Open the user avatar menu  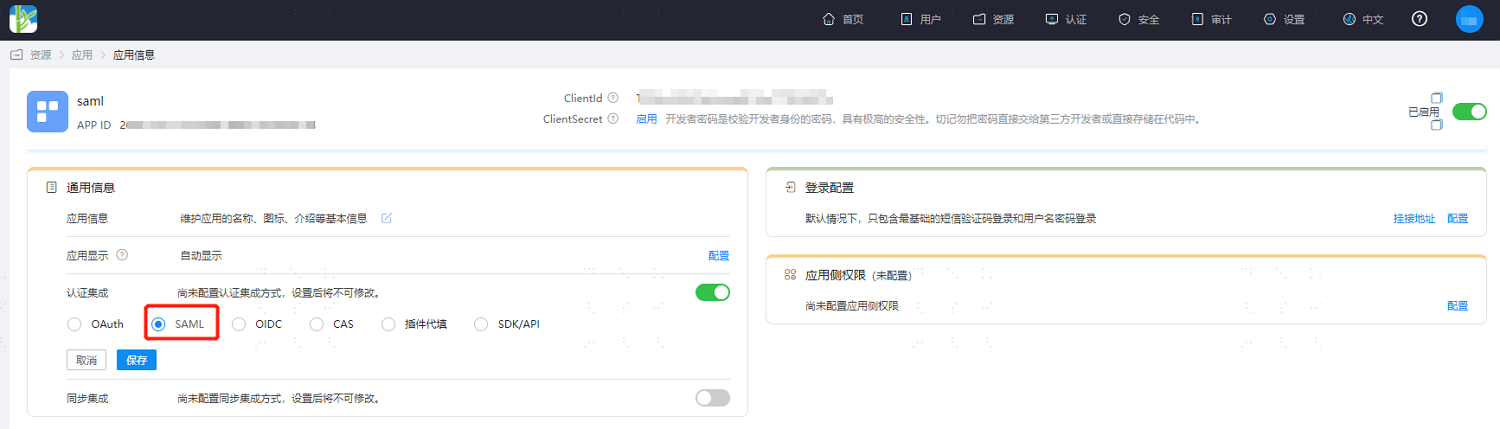pos(1469,19)
